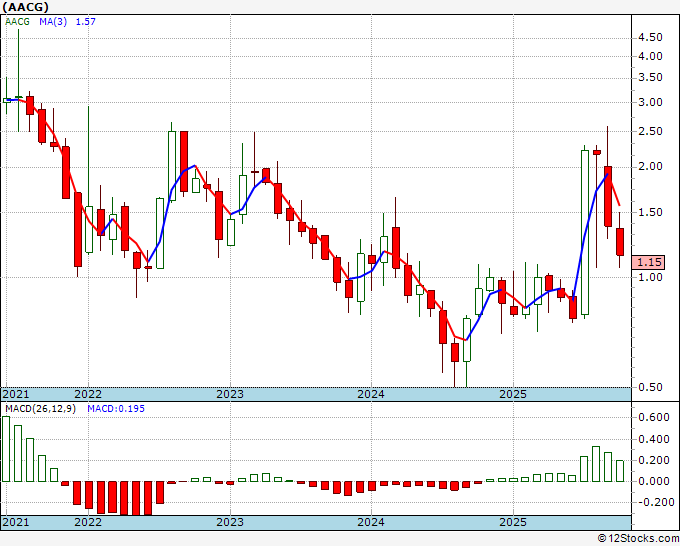Click the MACD(26,12,9) indicator label
This screenshot has width=680, height=546.
[x=40, y=409]
